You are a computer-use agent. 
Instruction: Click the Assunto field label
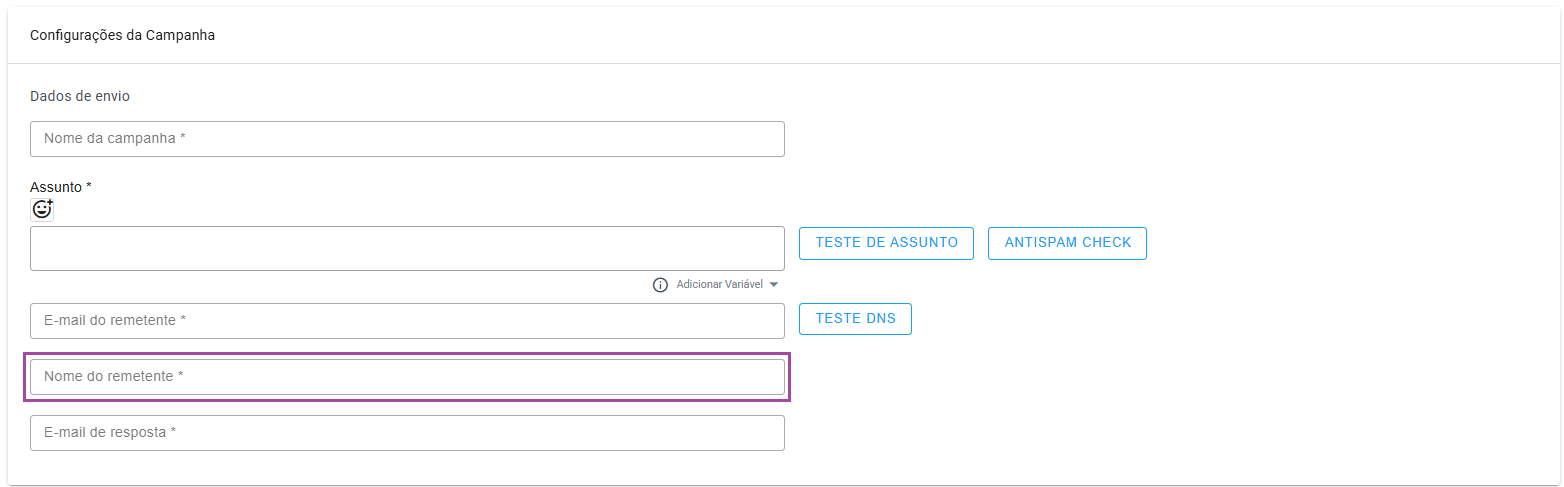coord(56,187)
